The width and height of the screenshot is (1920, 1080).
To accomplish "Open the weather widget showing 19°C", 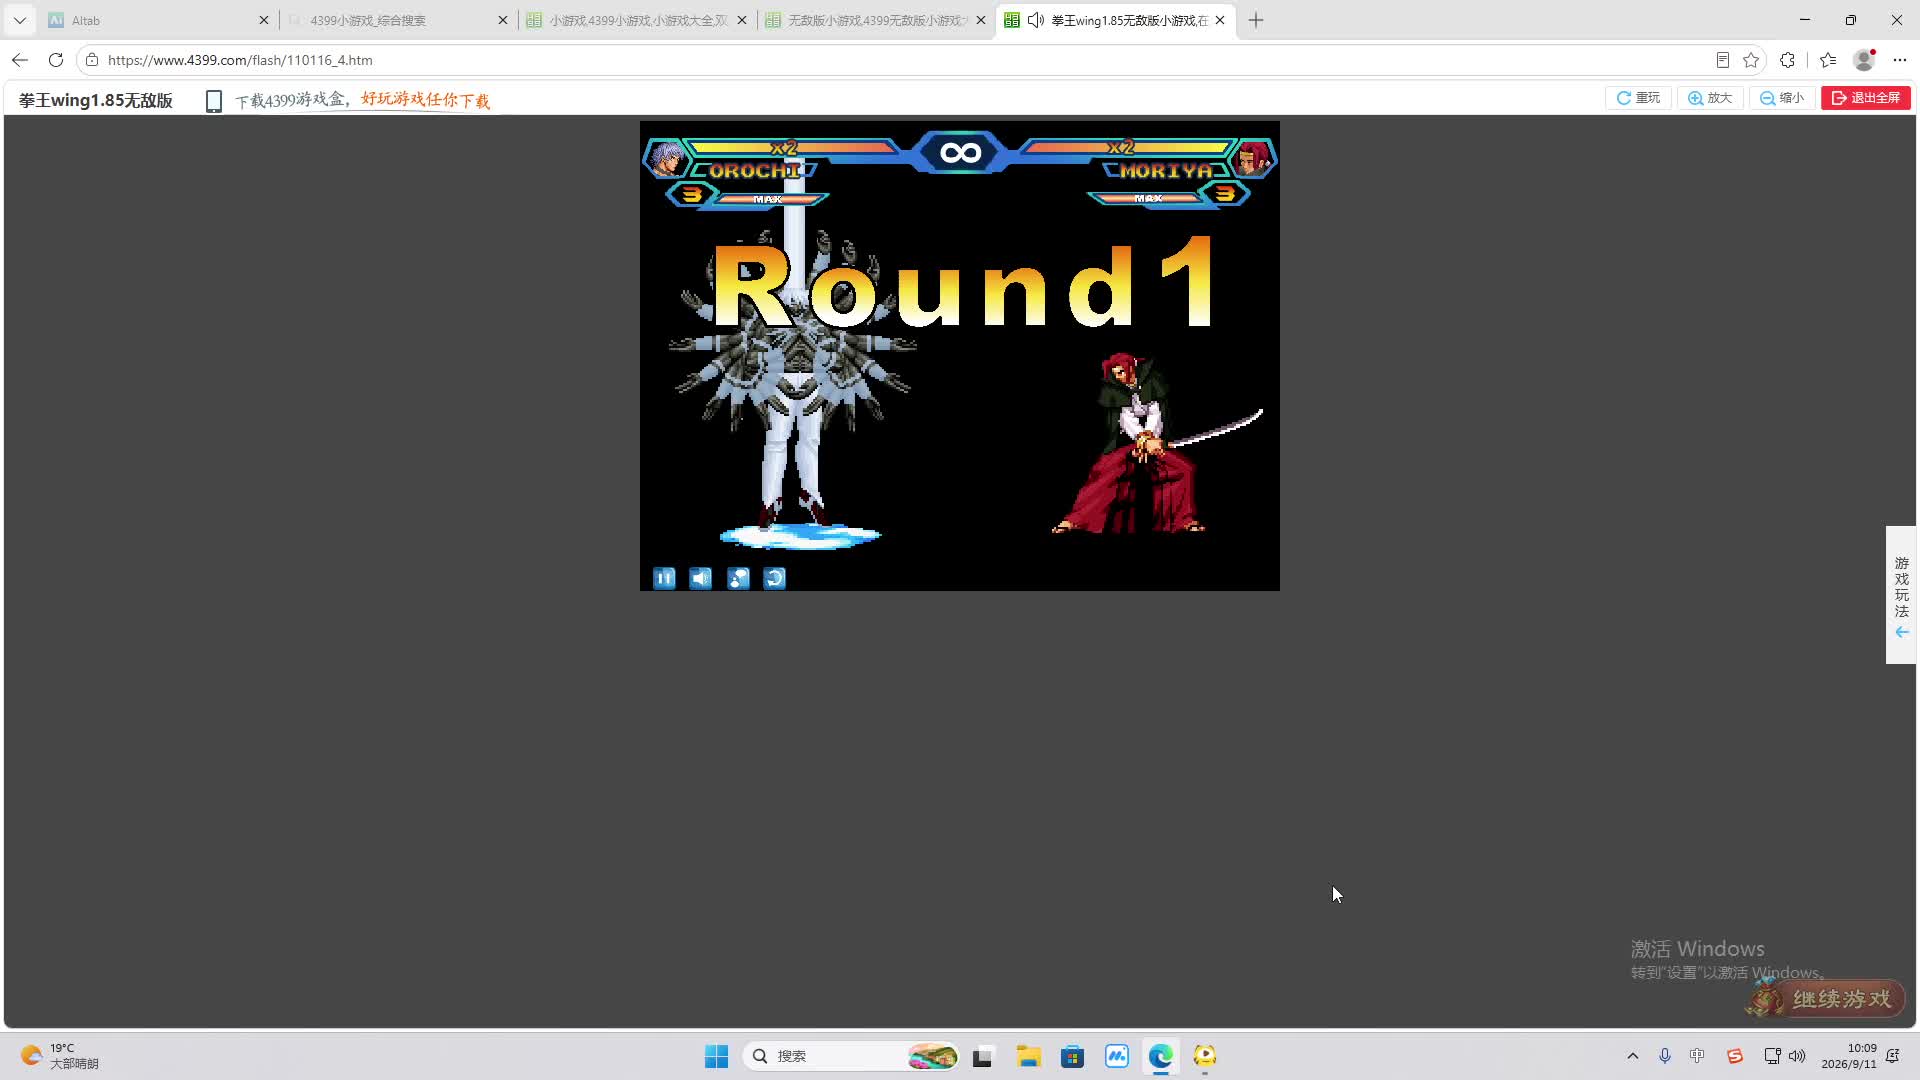I will 62,1056.
